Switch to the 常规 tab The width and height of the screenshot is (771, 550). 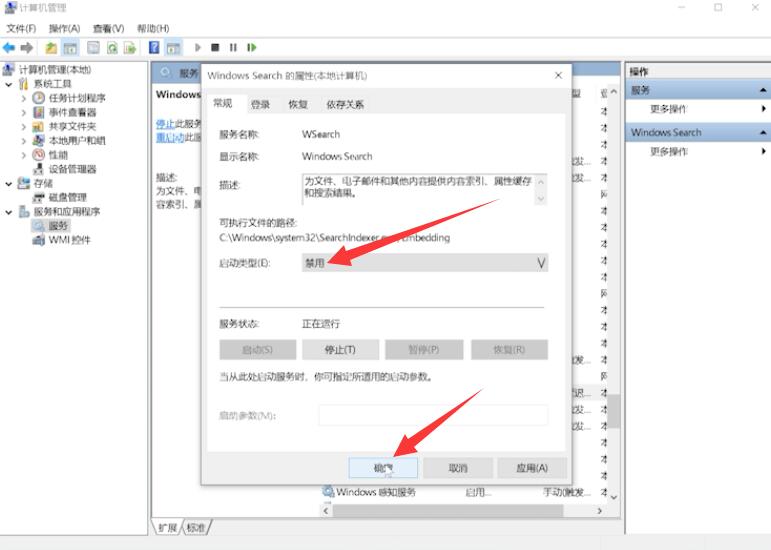click(223, 103)
